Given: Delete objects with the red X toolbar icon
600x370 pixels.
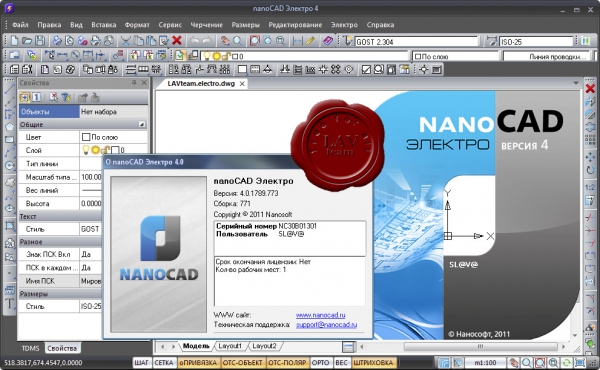Looking at the screenshot, I should click(176, 41).
